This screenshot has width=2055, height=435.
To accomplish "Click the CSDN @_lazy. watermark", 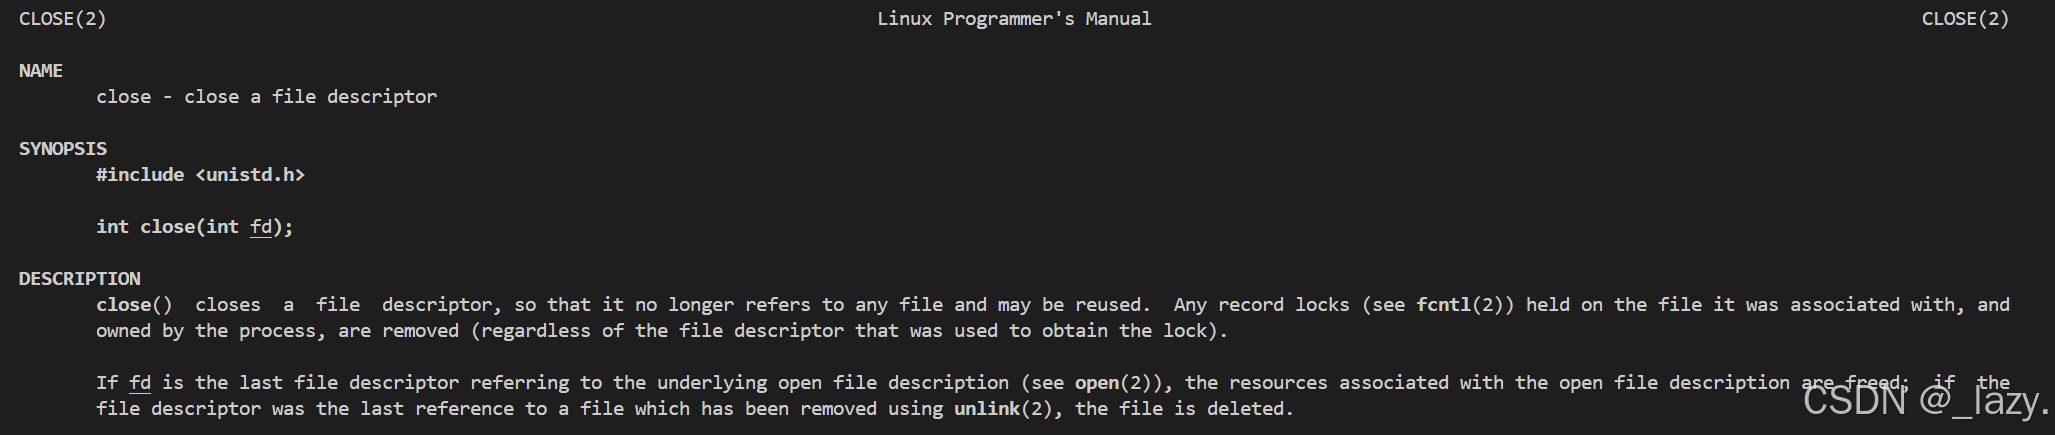I will click(1925, 401).
